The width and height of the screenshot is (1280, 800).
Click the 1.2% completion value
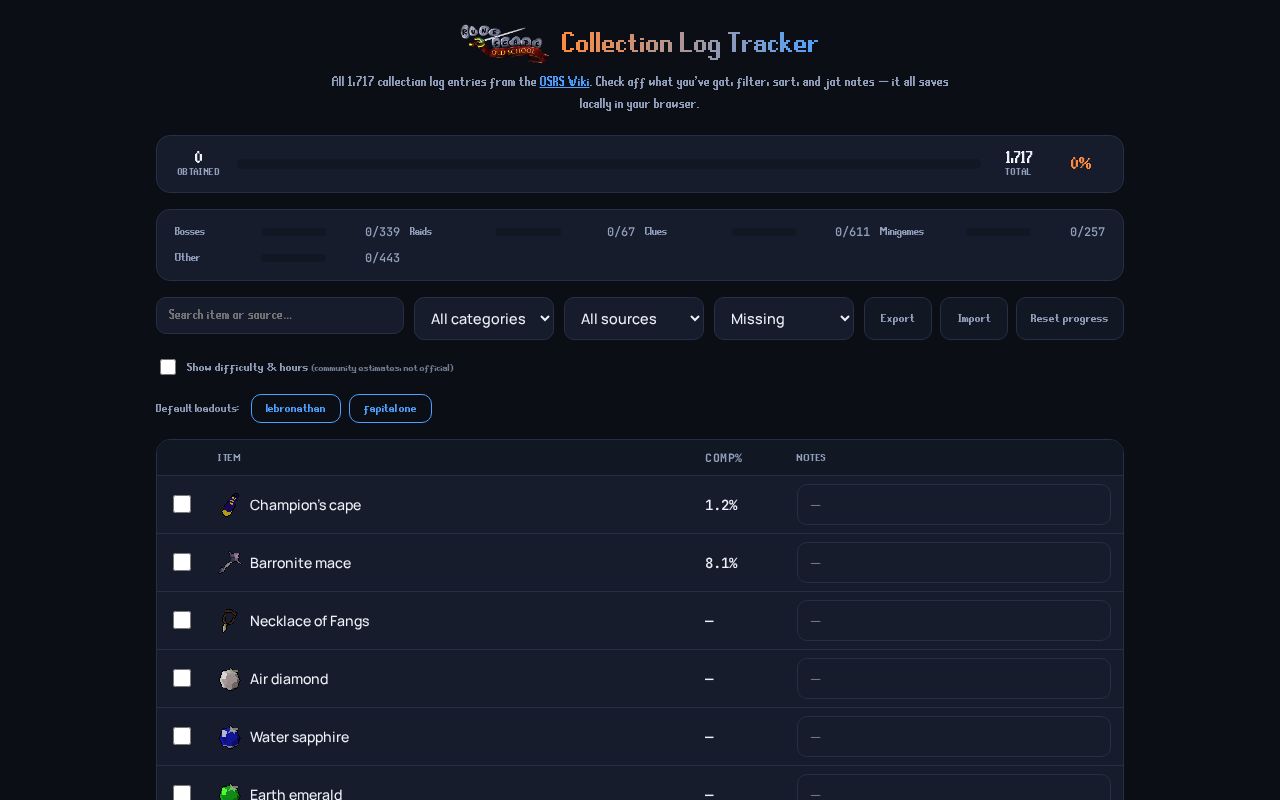point(721,505)
